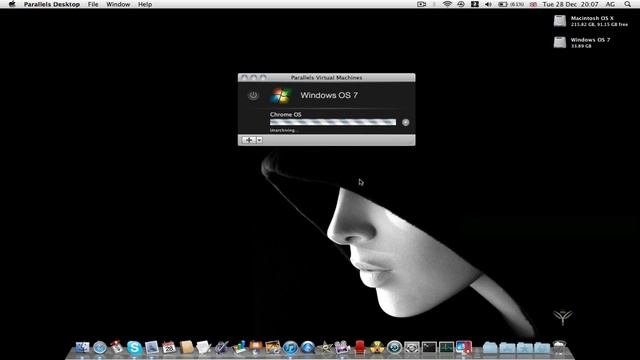Open the App Store from the dock
The width and height of the screenshot is (640, 360).
308,347
